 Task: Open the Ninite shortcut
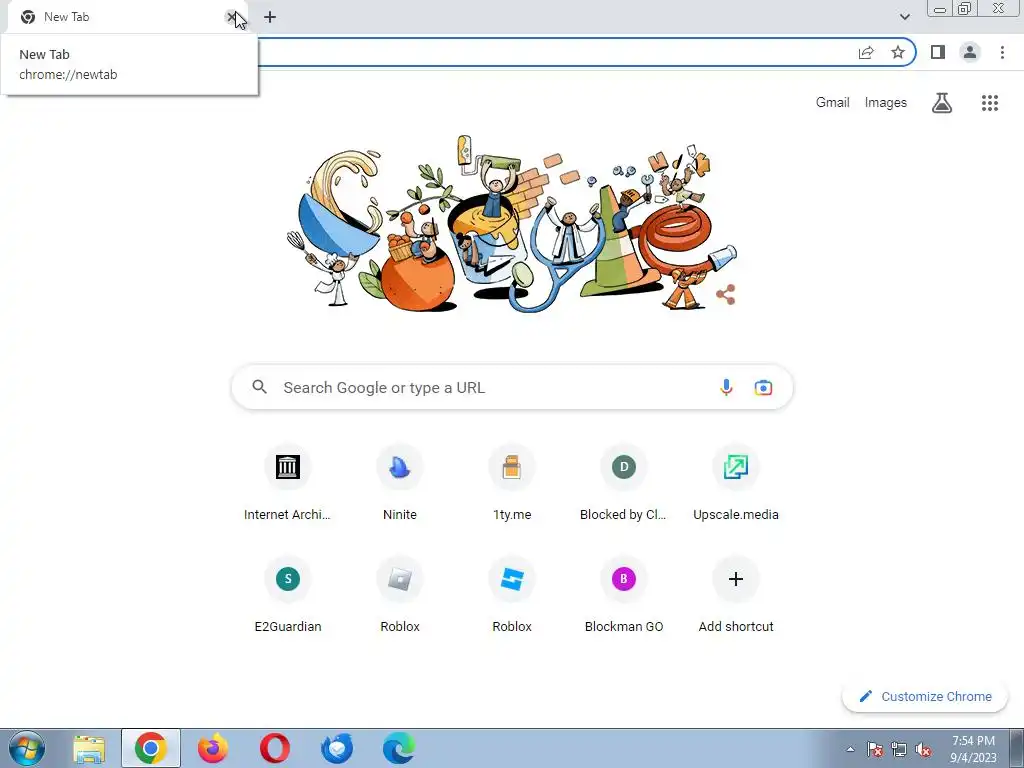[x=400, y=484]
